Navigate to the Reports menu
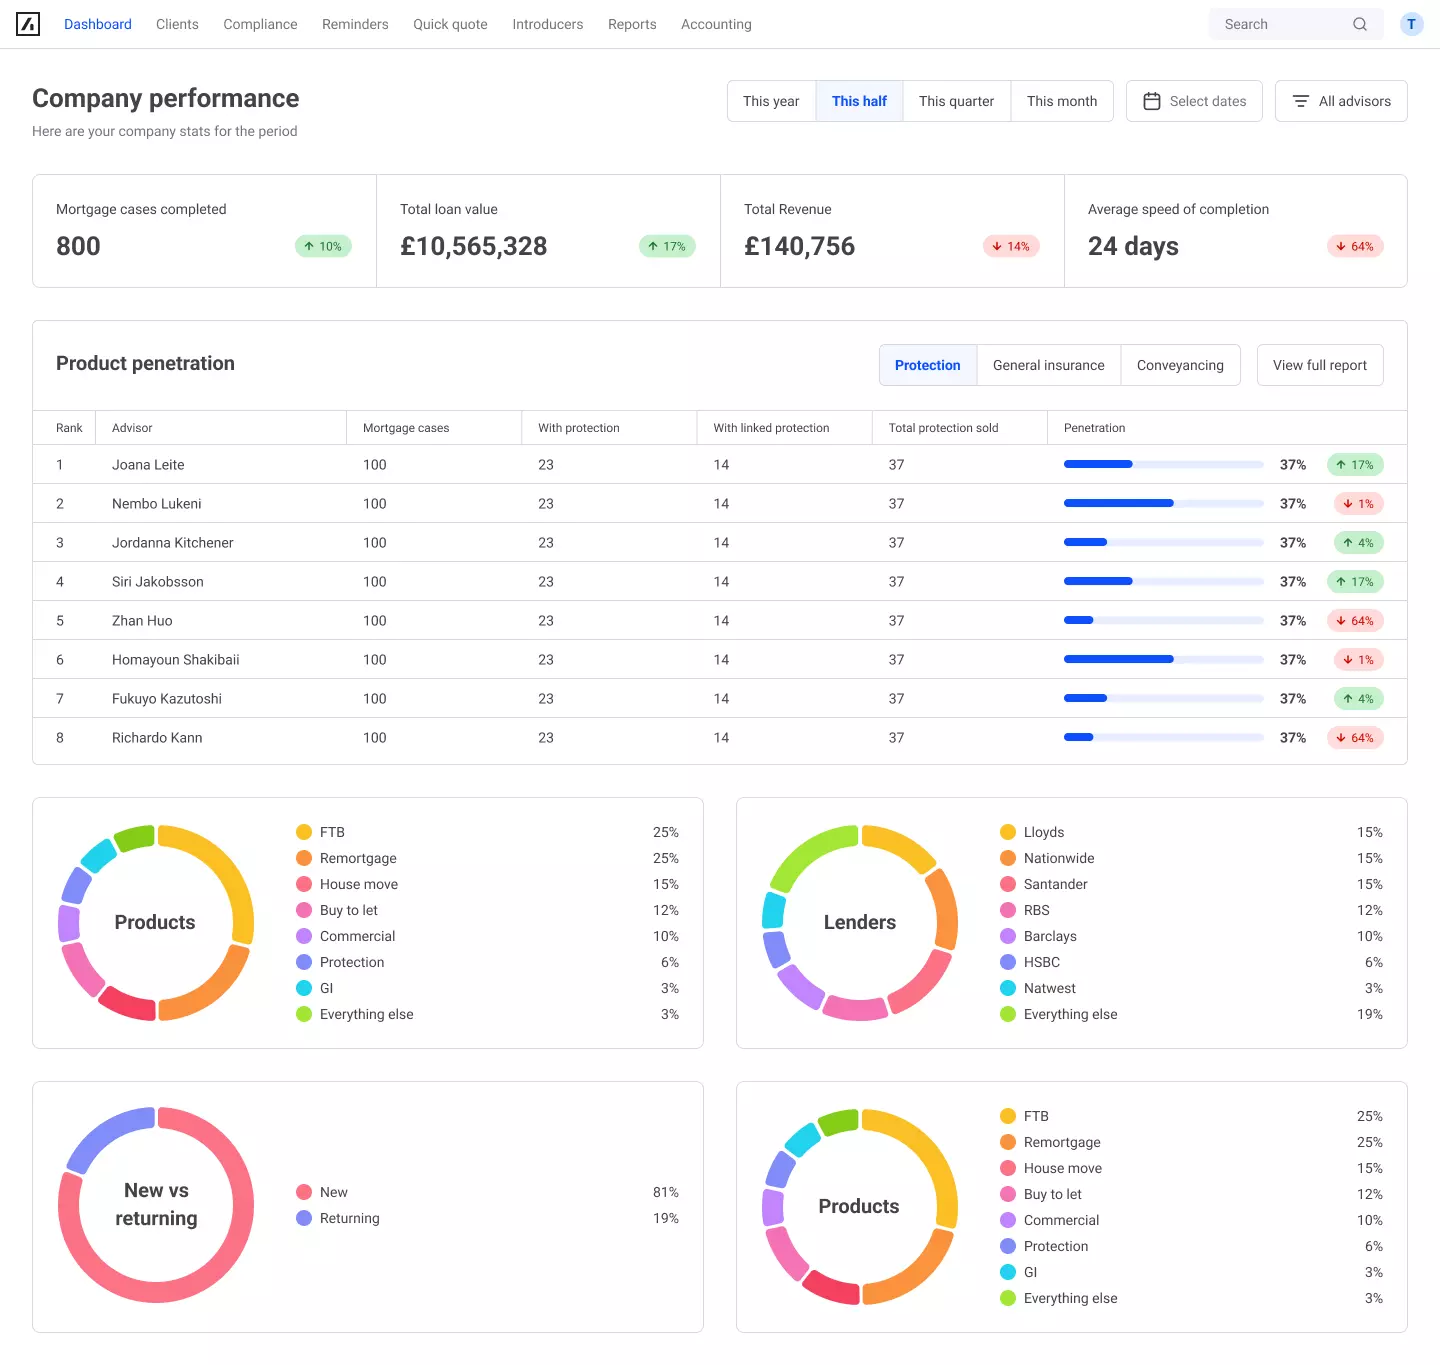 click(x=632, y=24)
